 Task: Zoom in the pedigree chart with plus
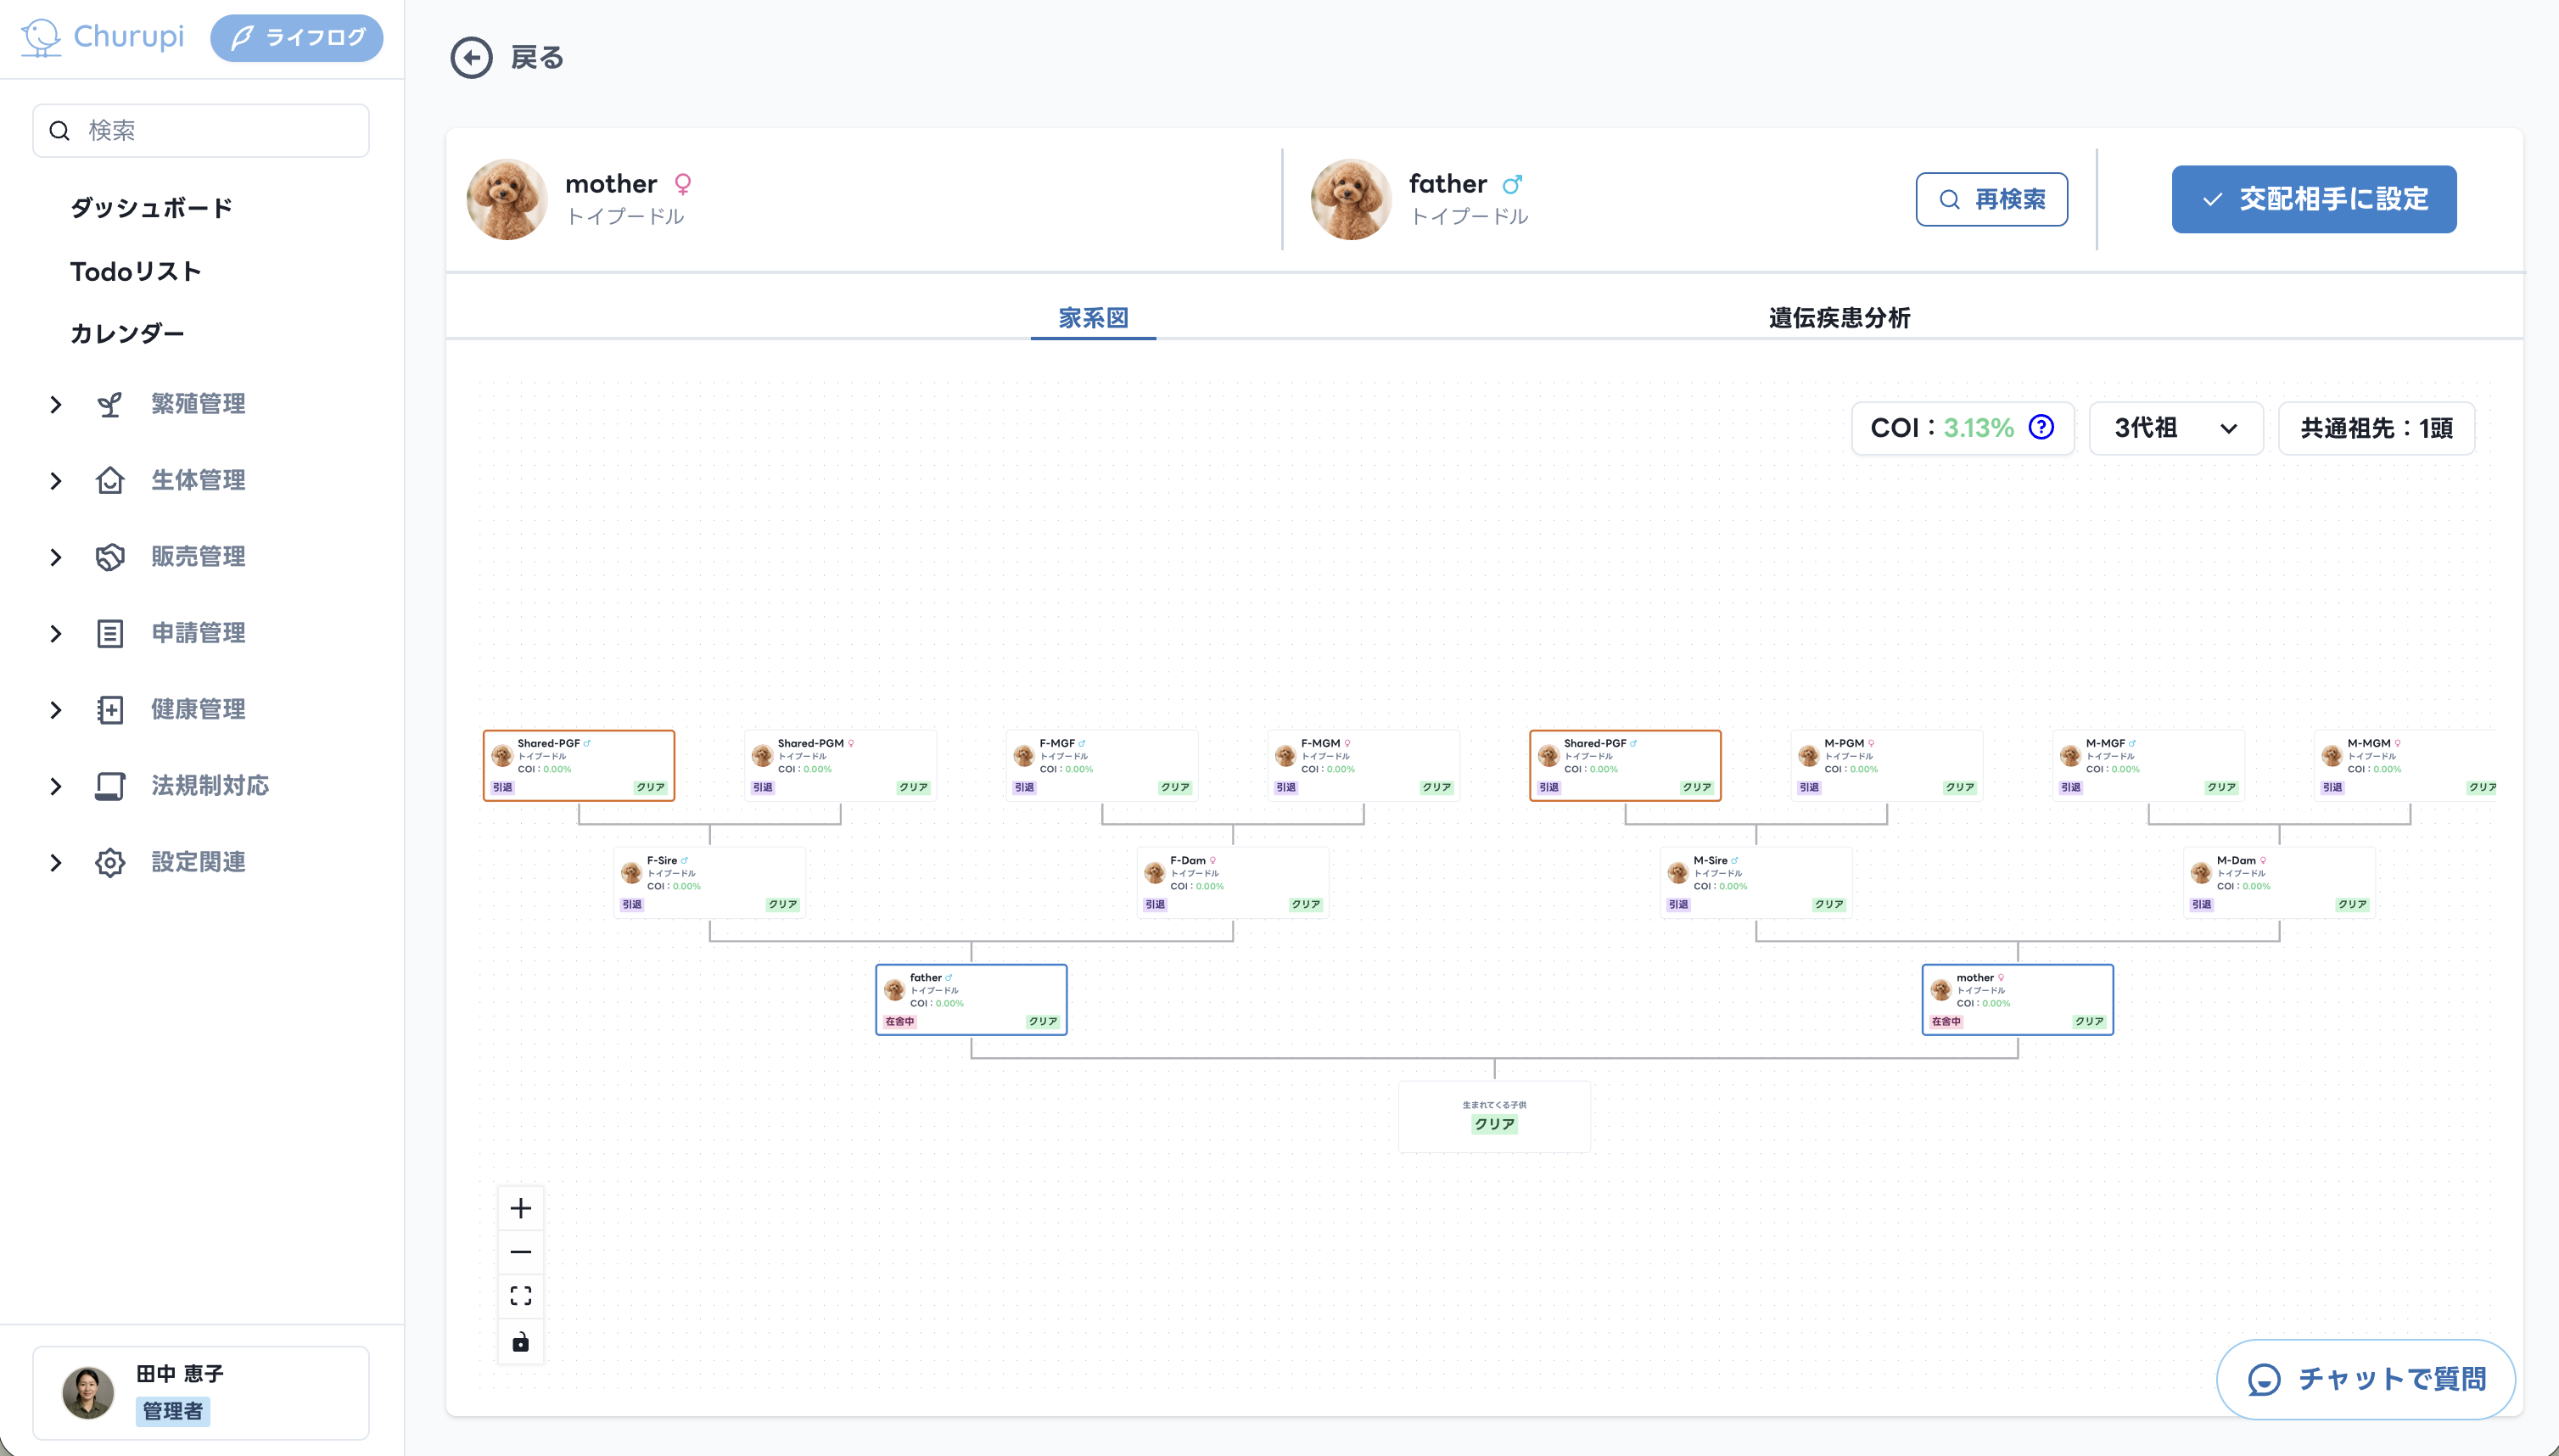[x=521, y=1208]
